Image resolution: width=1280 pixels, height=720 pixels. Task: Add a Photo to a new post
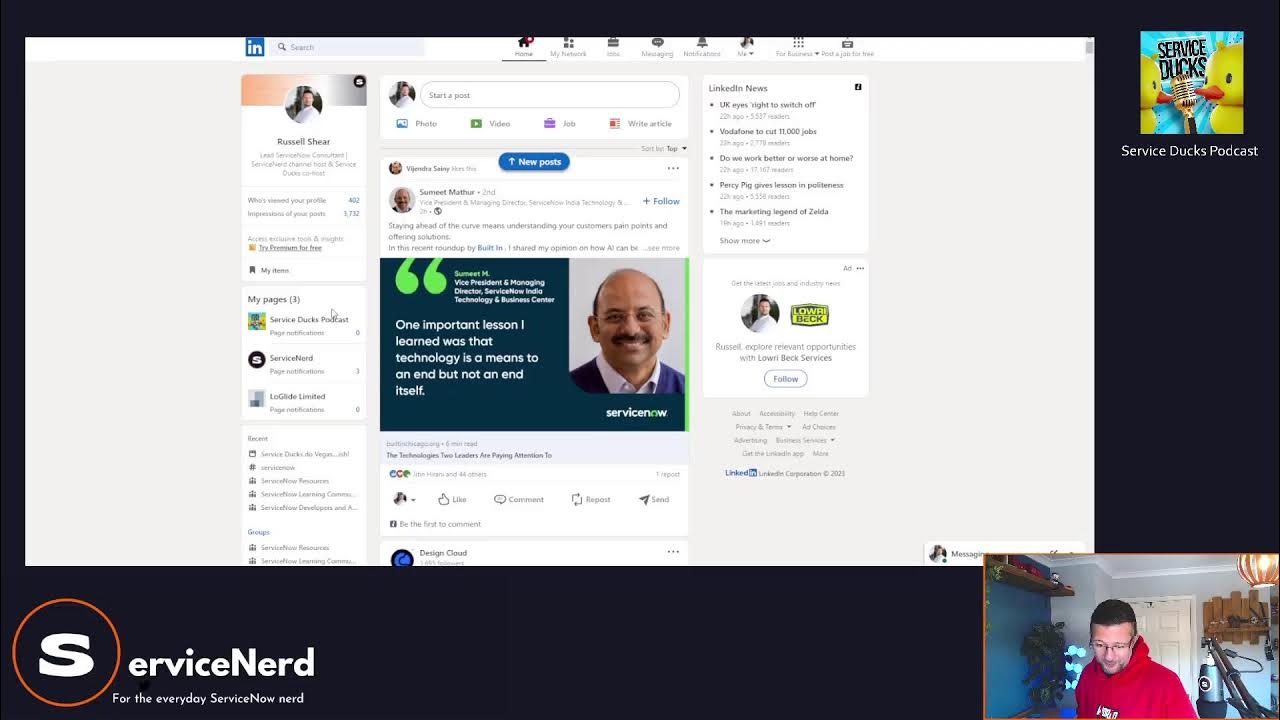point(416,124)
